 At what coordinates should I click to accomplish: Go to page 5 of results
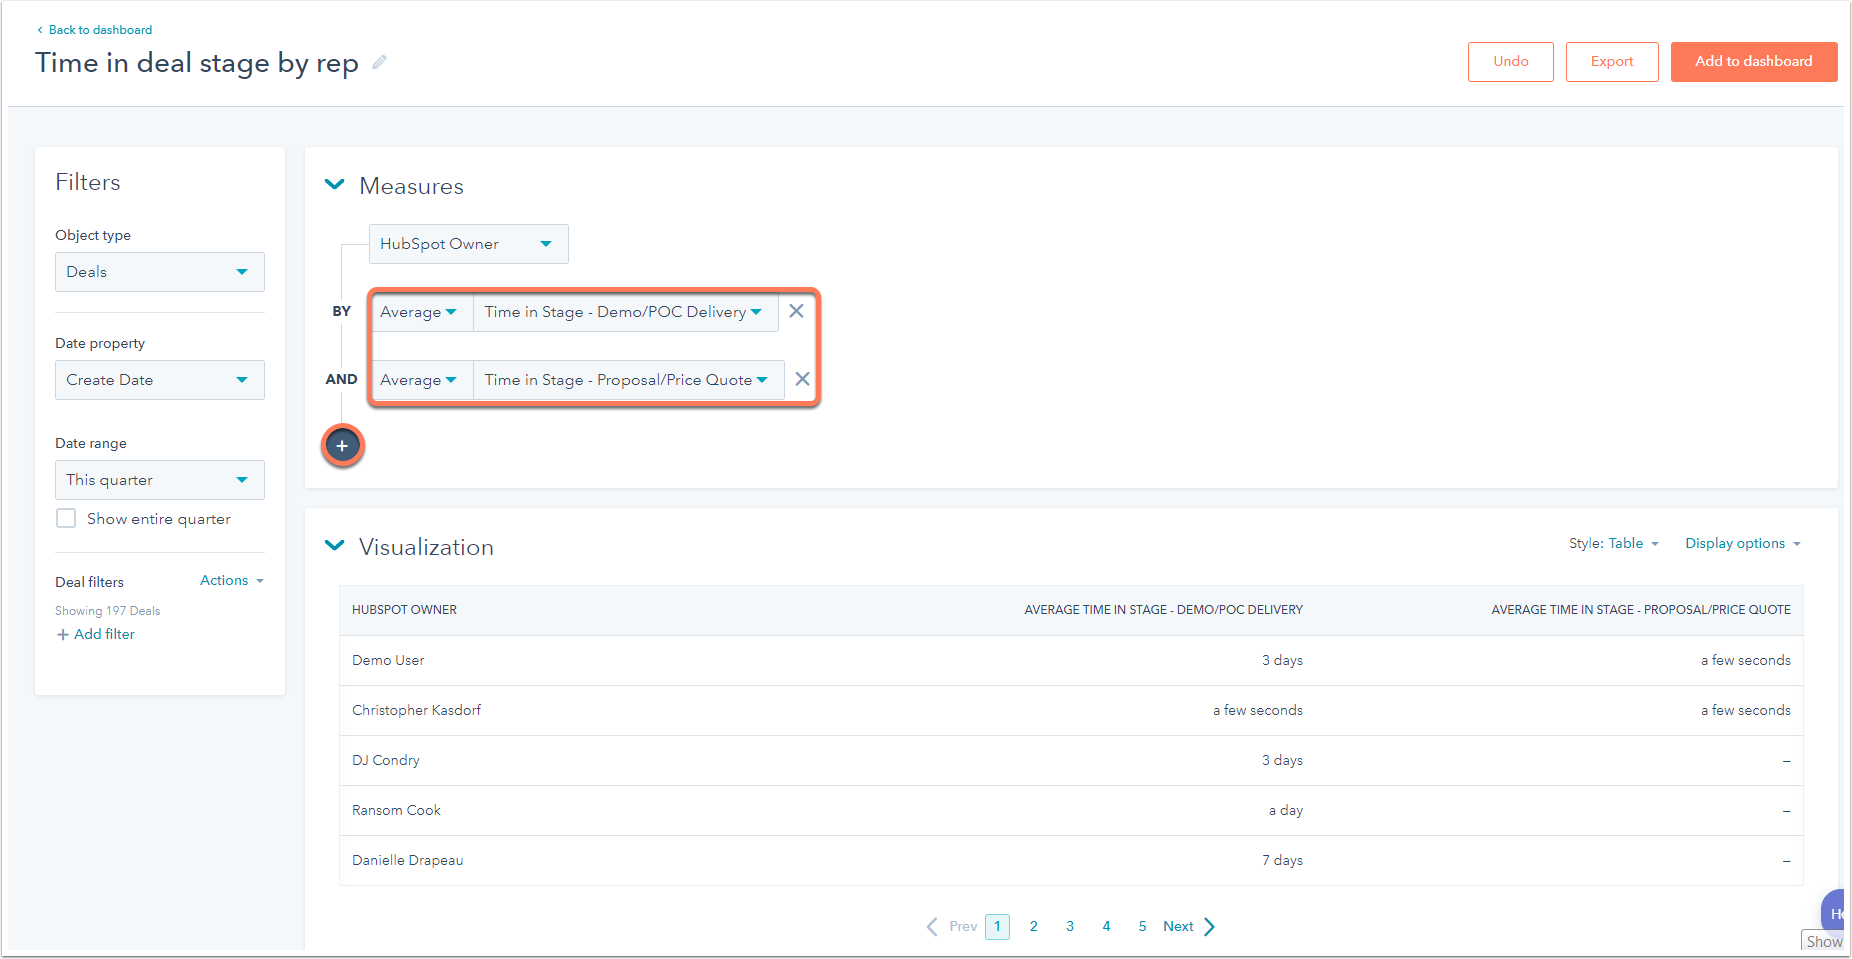(1142, 927)
